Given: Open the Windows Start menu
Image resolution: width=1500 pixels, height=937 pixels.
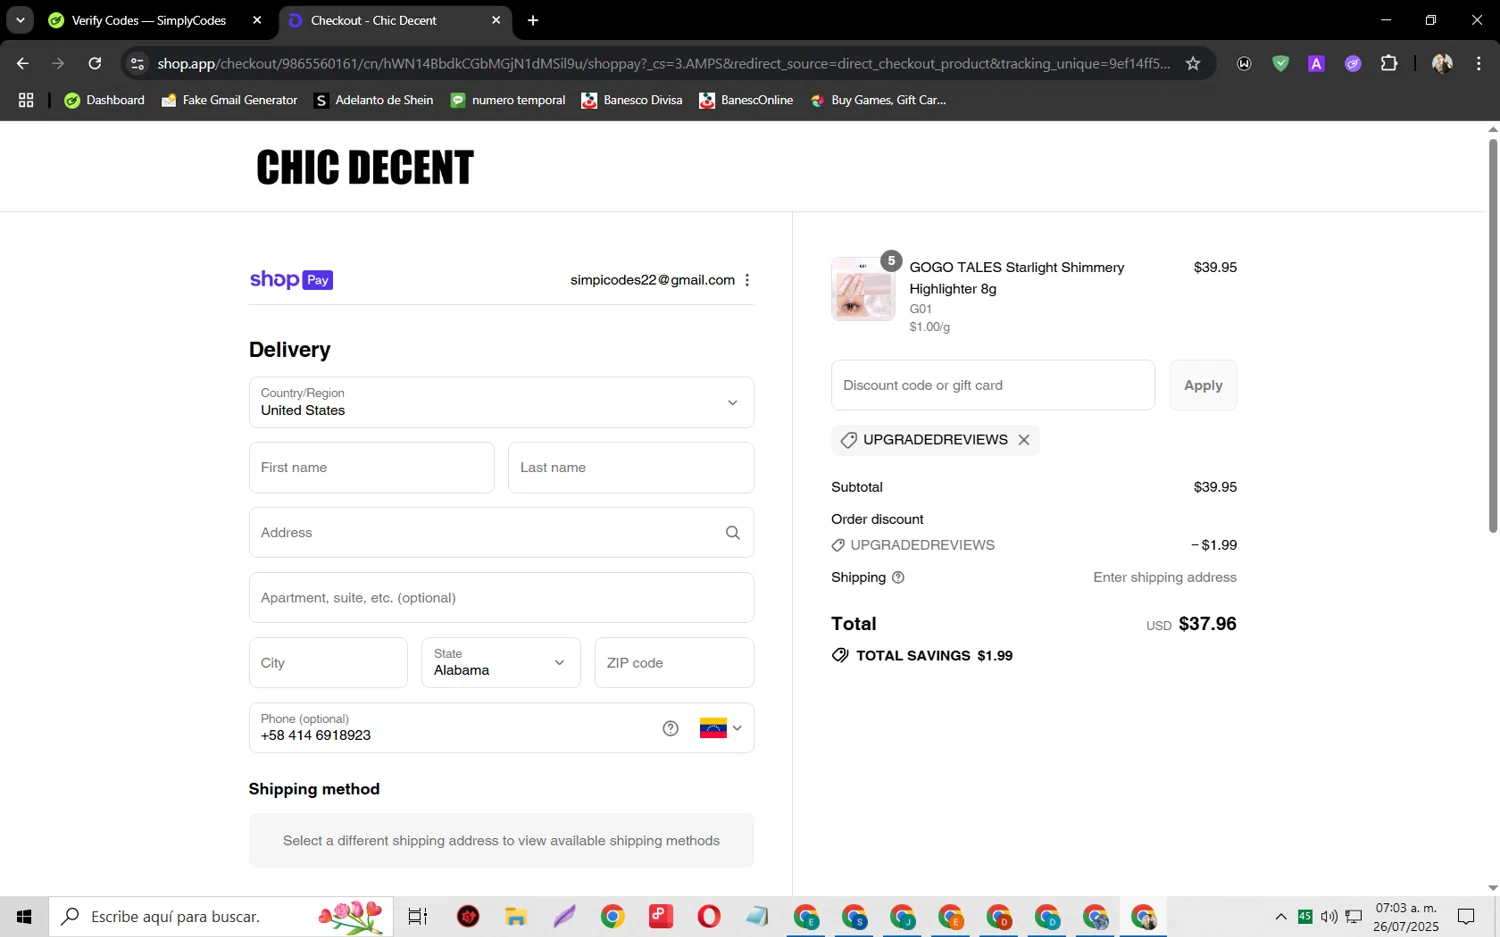Looking at the screenshot, I should click(24, 916).
